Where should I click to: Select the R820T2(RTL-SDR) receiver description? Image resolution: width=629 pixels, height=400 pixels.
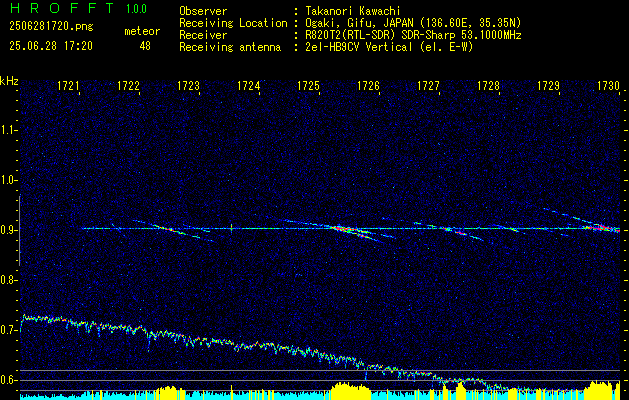[414, 35]
